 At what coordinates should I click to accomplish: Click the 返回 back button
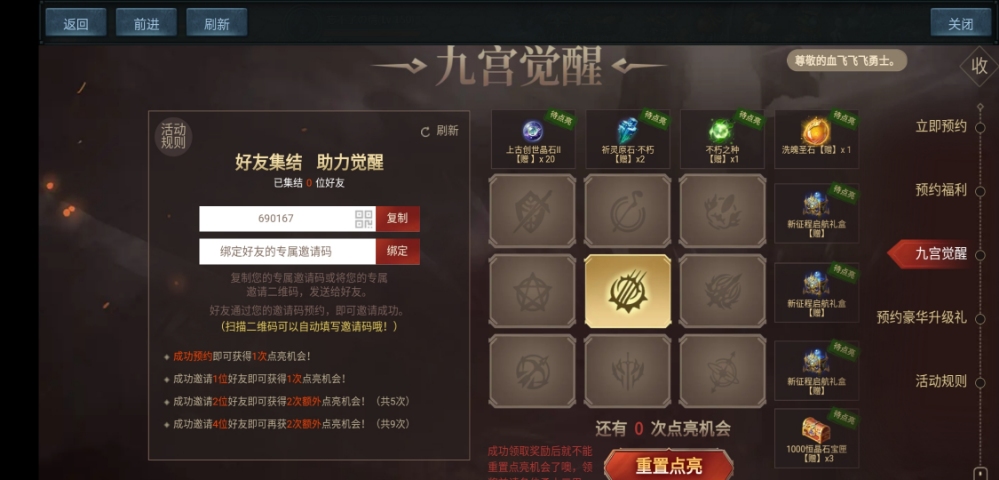tap(76, 24)
